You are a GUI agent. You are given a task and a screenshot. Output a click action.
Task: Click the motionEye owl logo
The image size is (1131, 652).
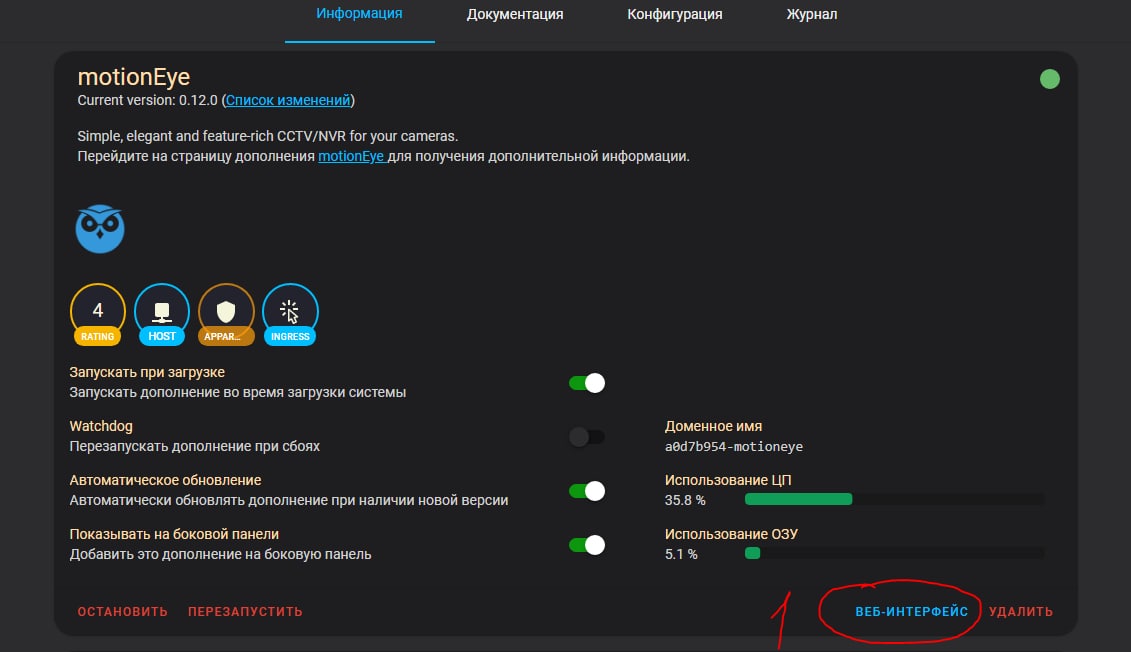pyautogui.click(x=100, y=229)
